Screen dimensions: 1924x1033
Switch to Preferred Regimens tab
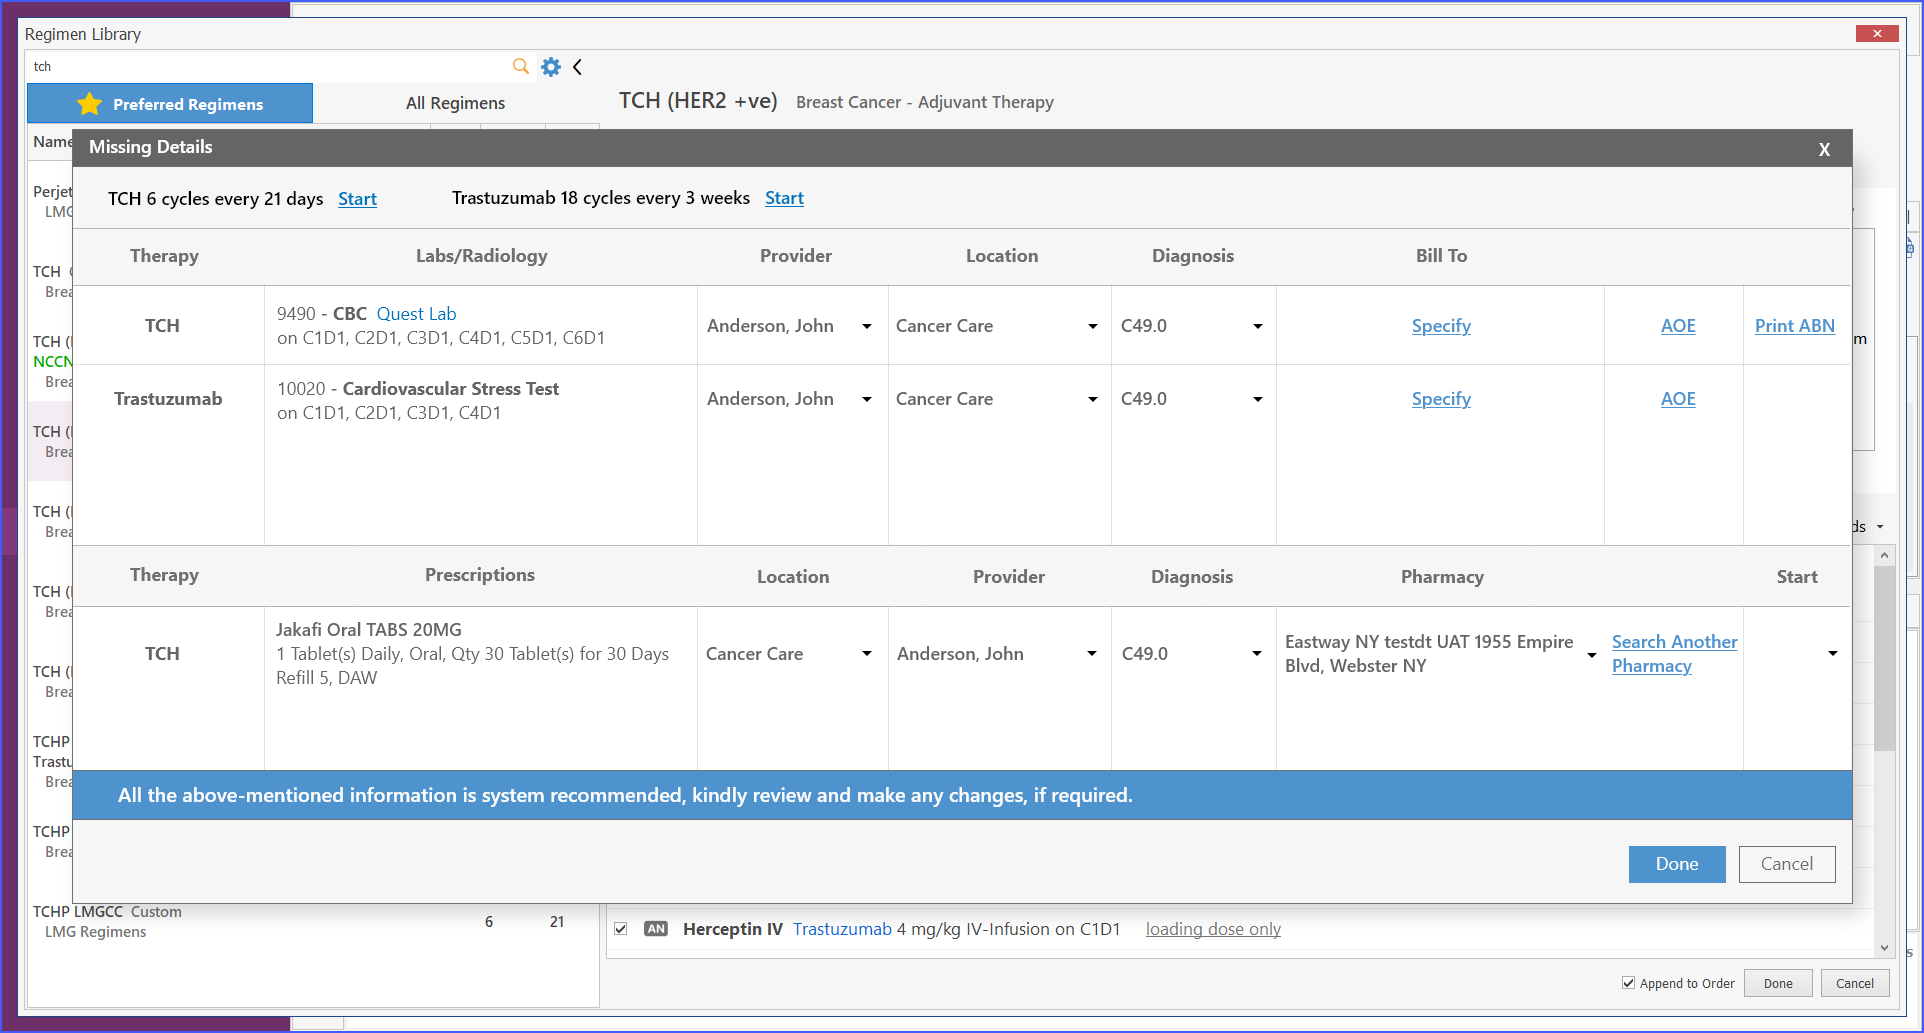pos(170,104)
